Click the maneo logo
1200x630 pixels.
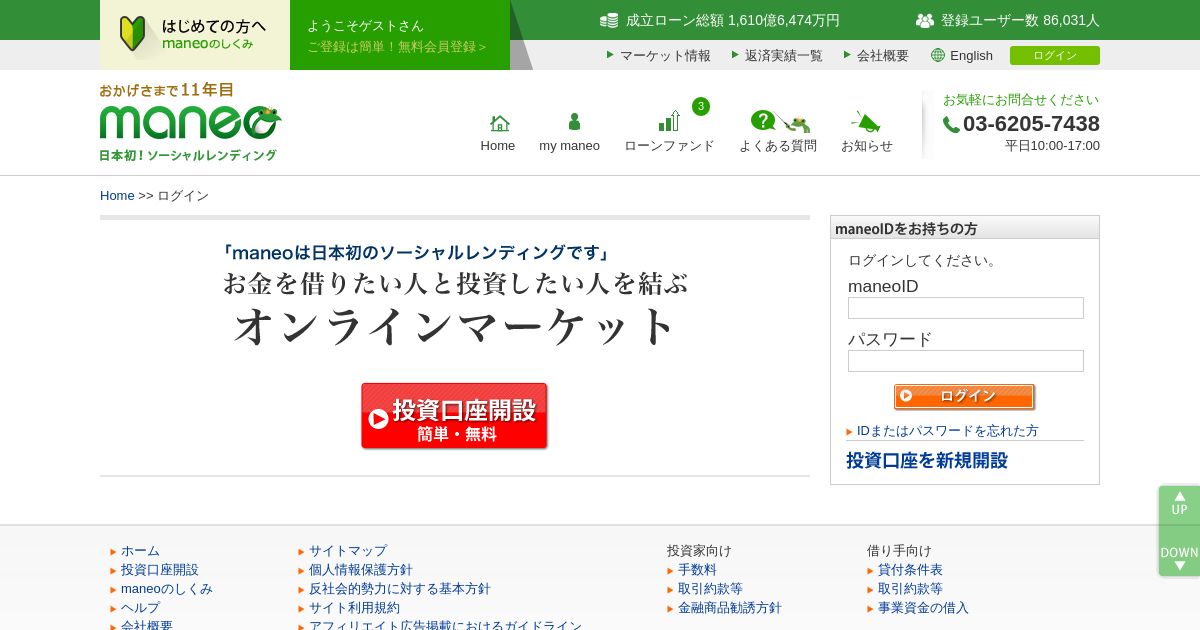tap(190, 122)
